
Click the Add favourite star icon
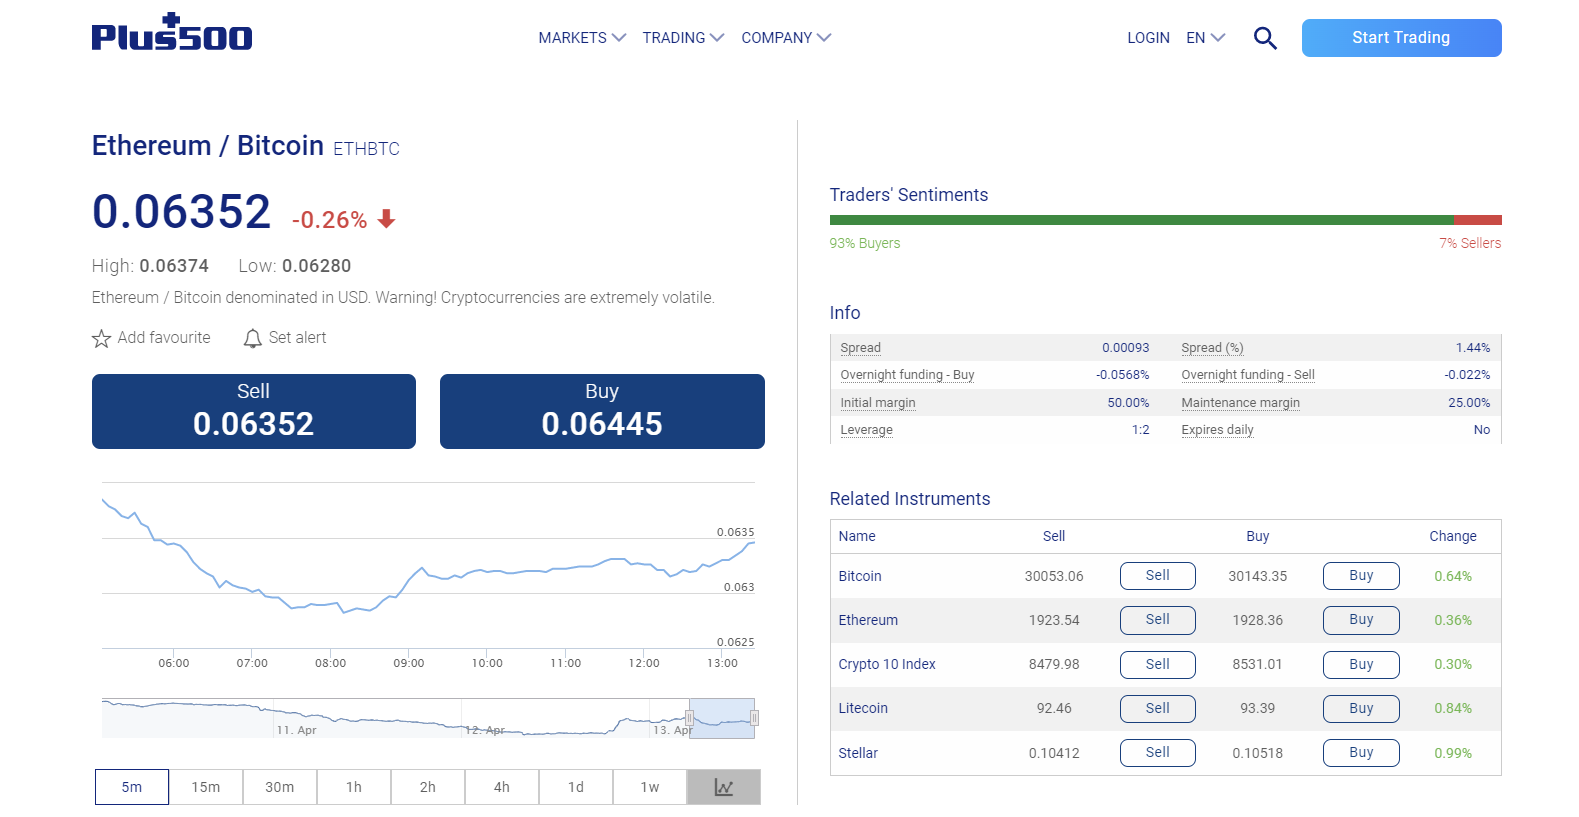pyautogui.click(x=101, y=339)
